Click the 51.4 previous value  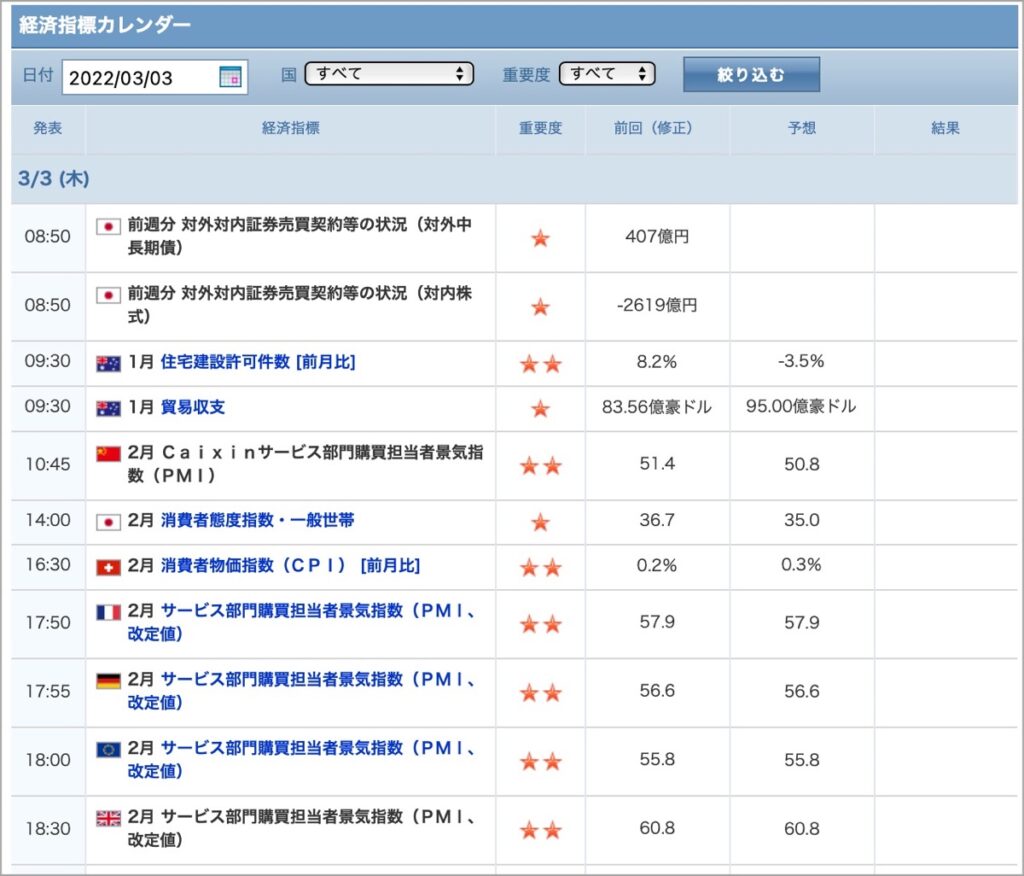(x=657, y=464)
